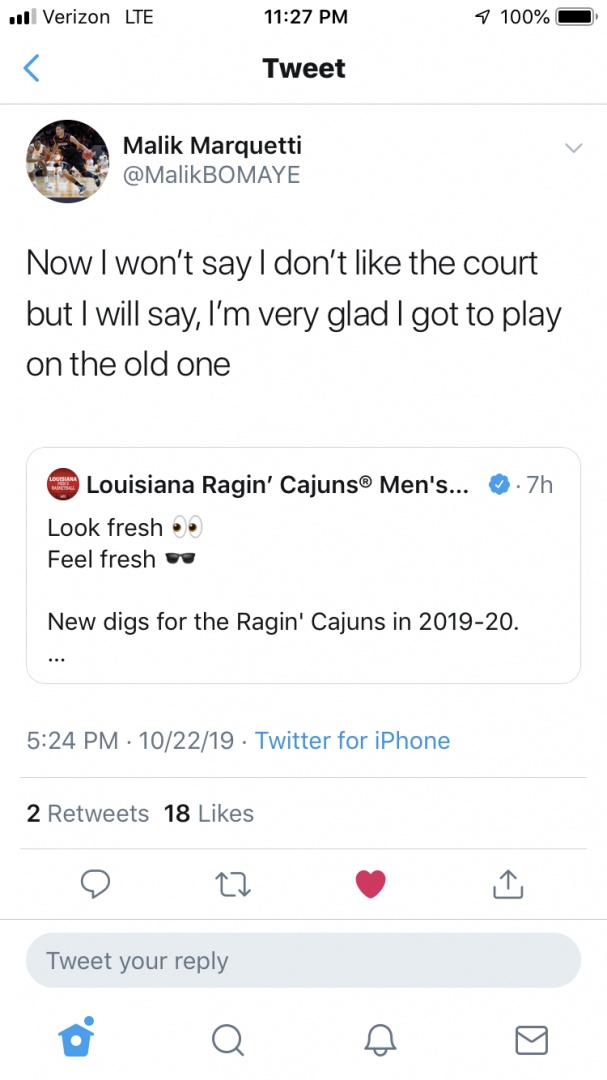The height and width of the screenshot is (1080, 607).
Task: Go back using the blue arrow
Action: [x=32, y=68]
